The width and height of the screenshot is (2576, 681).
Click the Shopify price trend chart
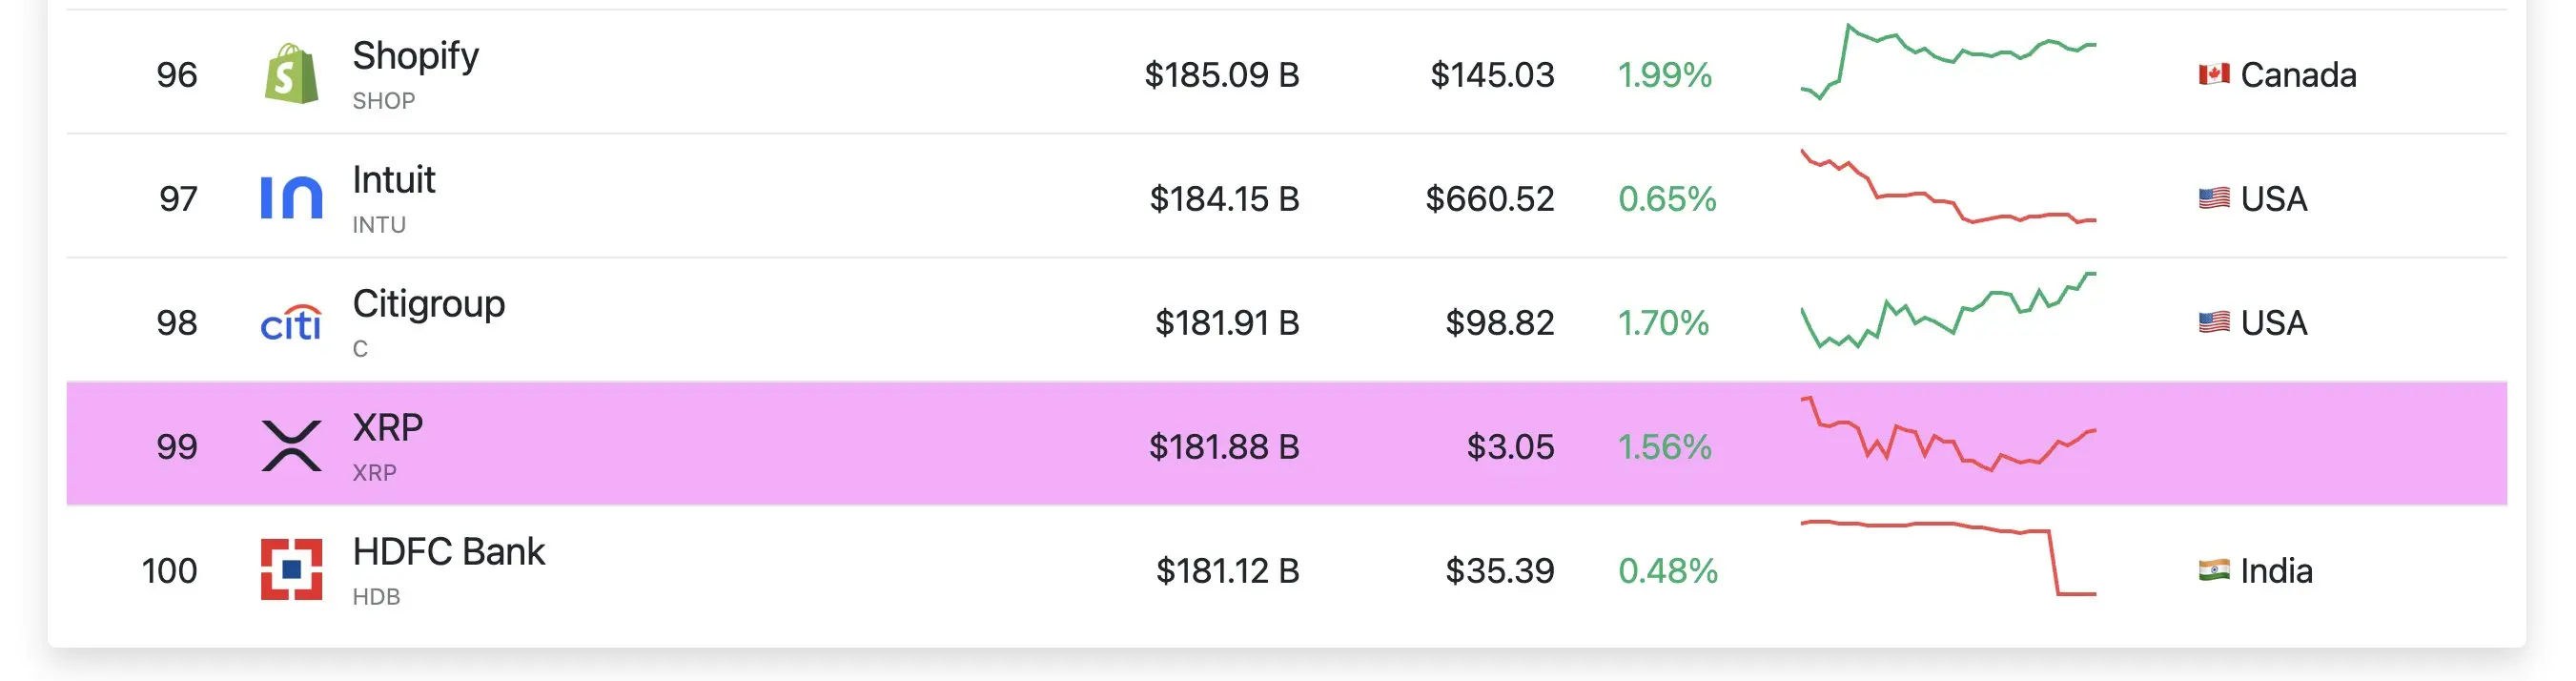pos(1948,62)
